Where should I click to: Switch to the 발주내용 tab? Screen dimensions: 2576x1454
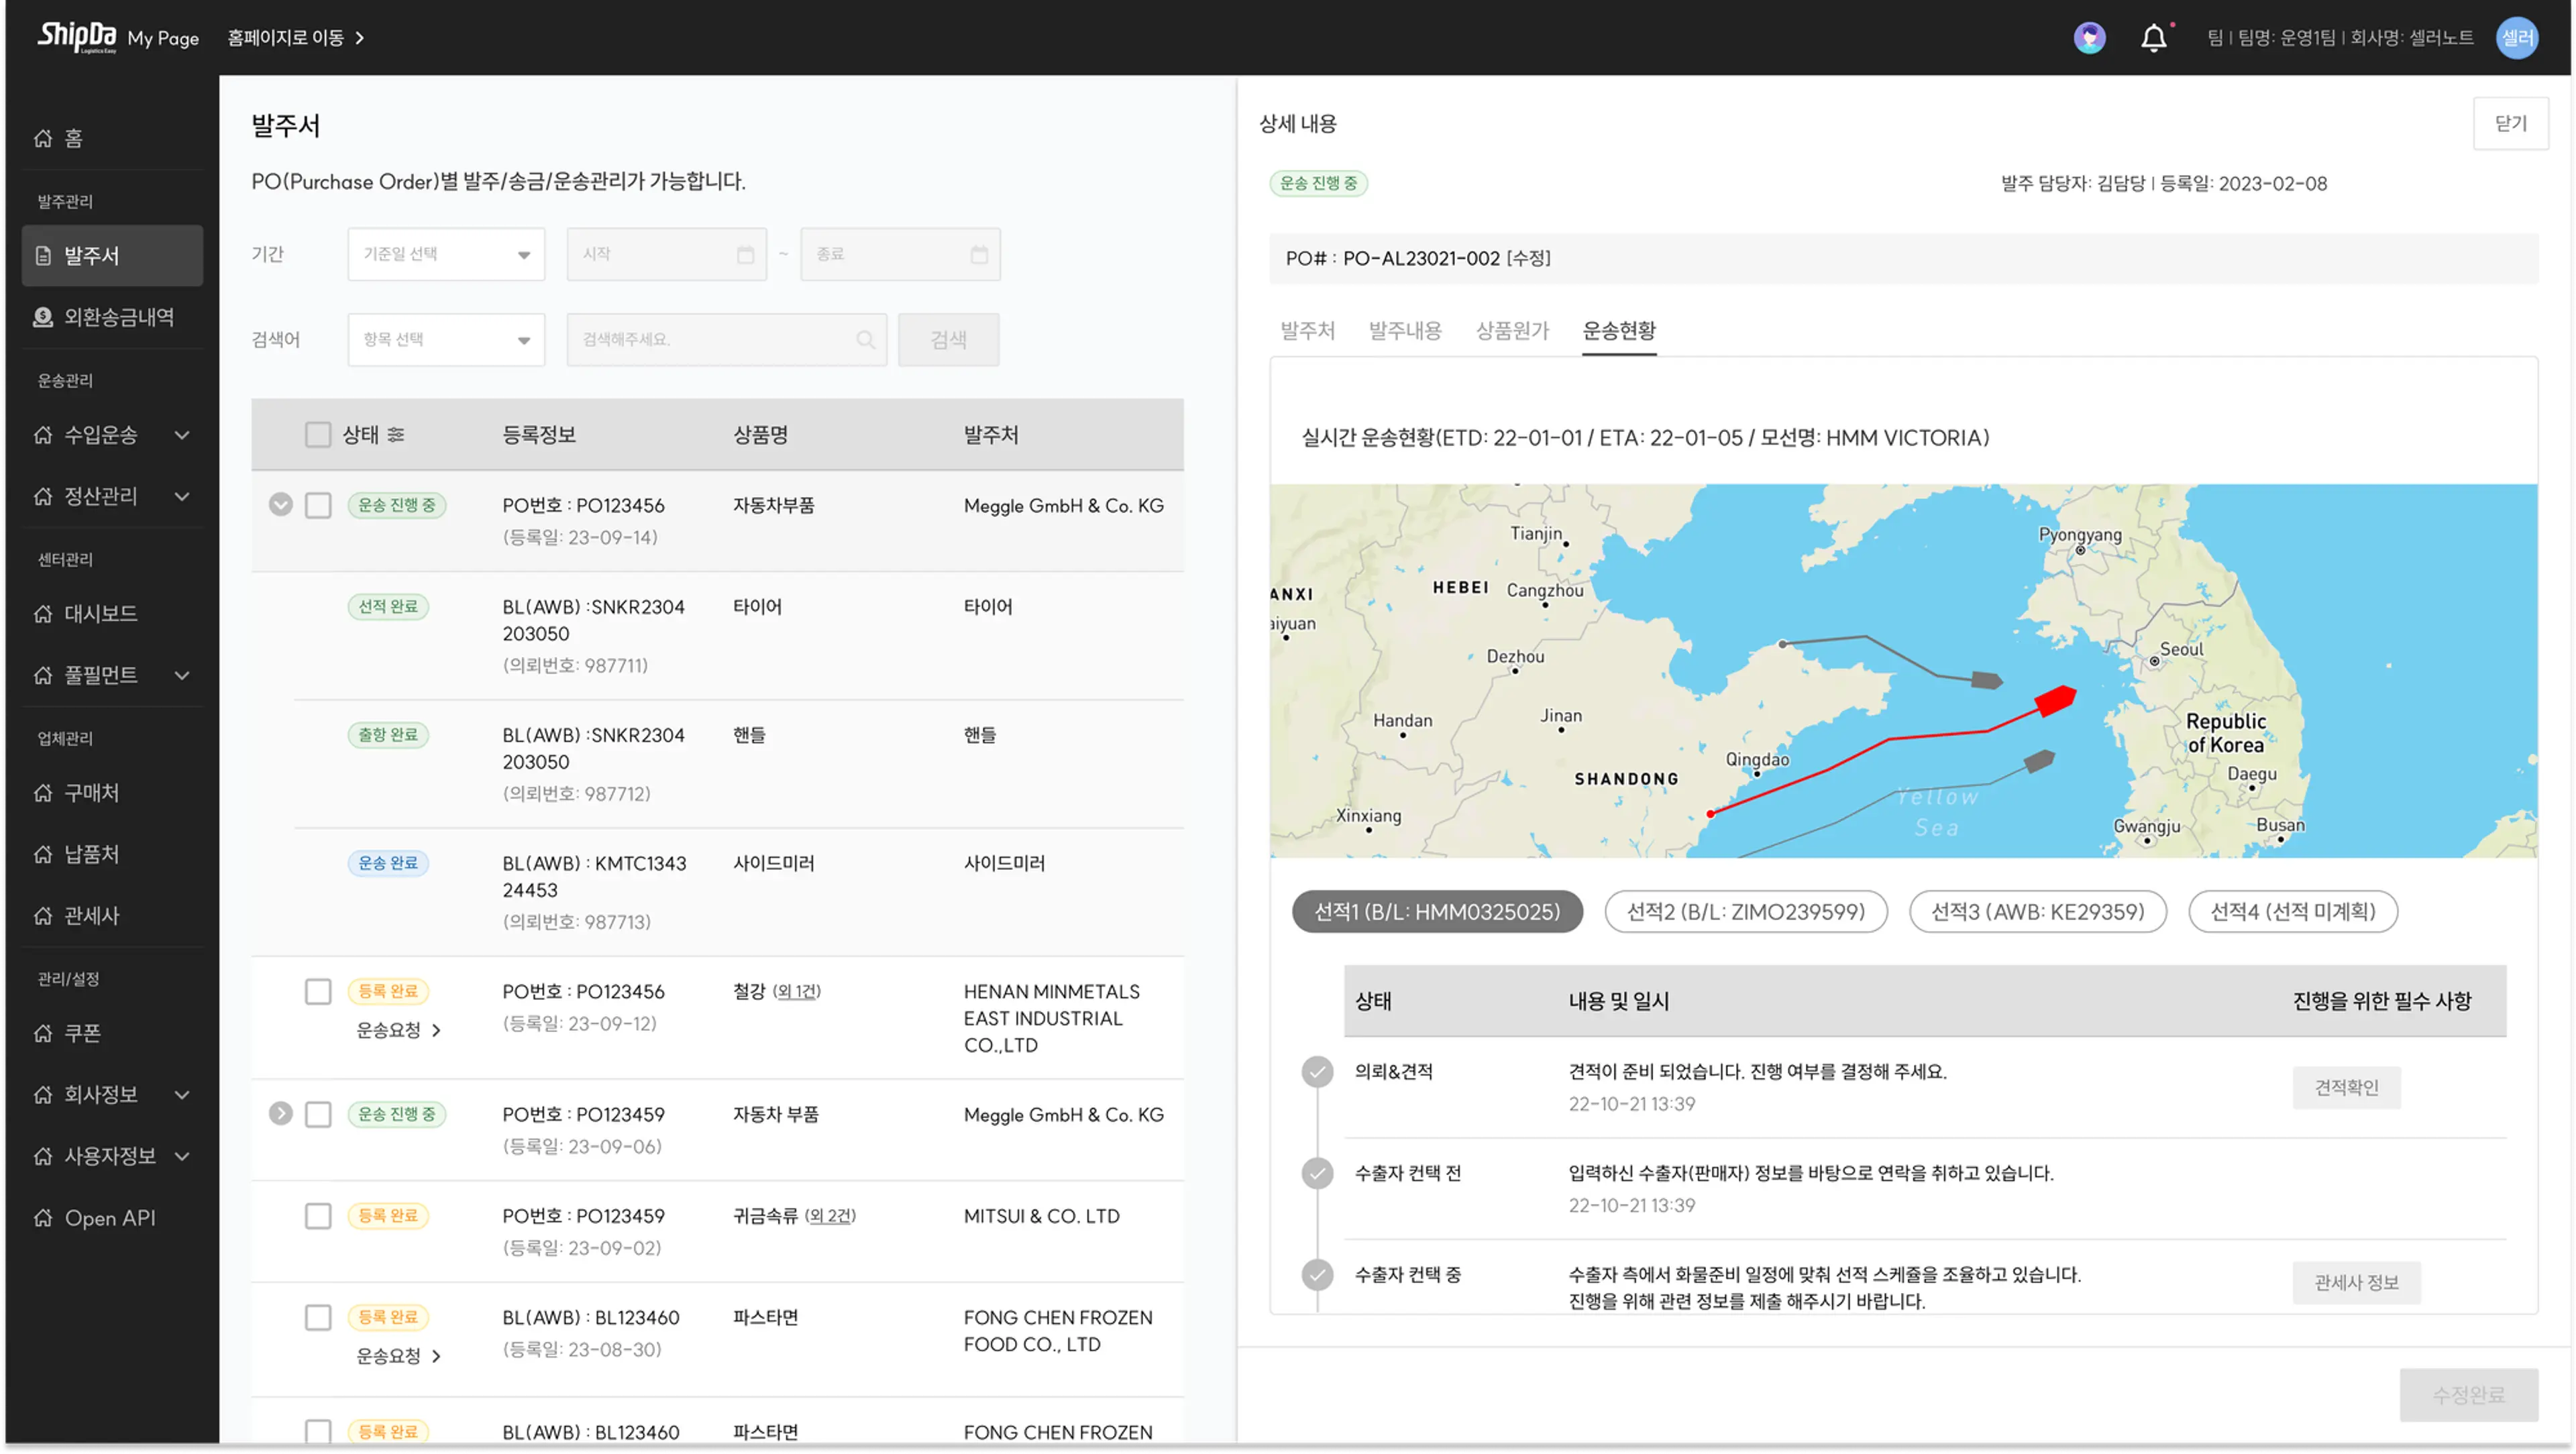click(1405, 330)
